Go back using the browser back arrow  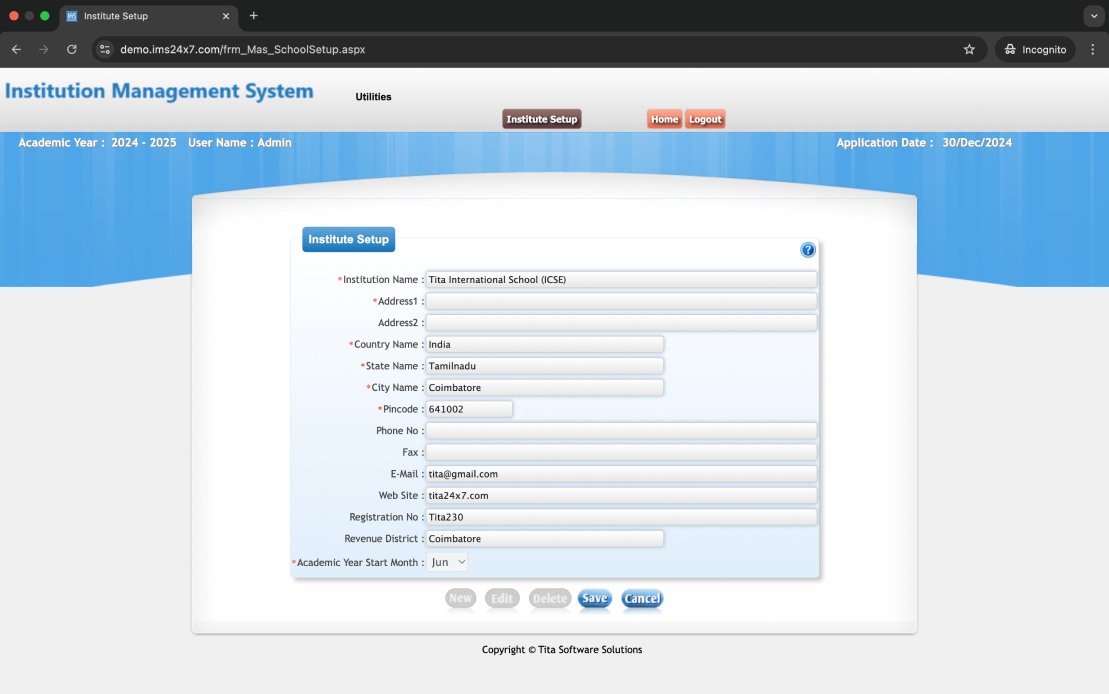(16, 49)
